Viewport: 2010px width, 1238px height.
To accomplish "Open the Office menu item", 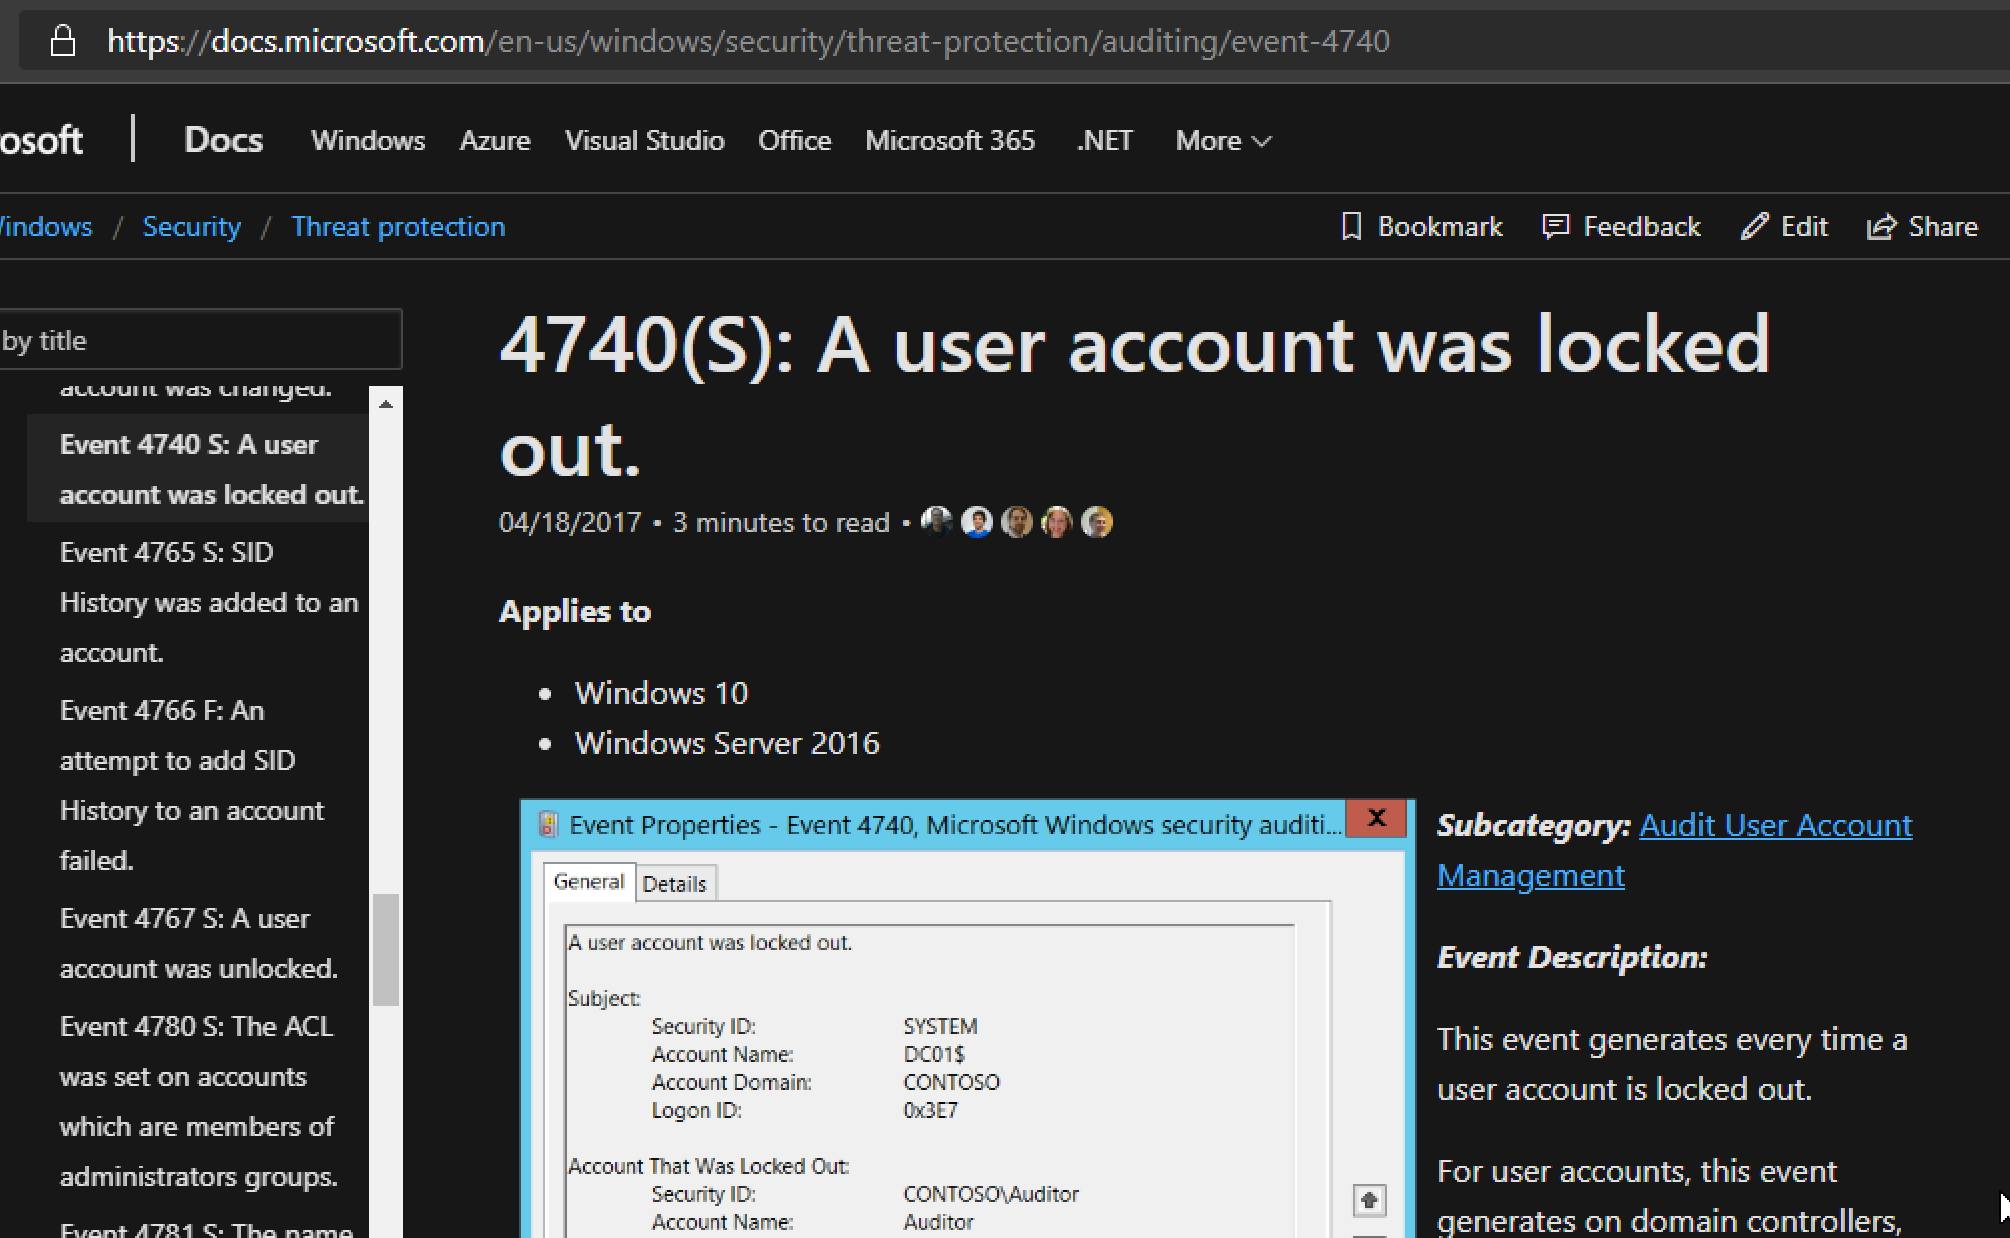I will pos(794,141).
